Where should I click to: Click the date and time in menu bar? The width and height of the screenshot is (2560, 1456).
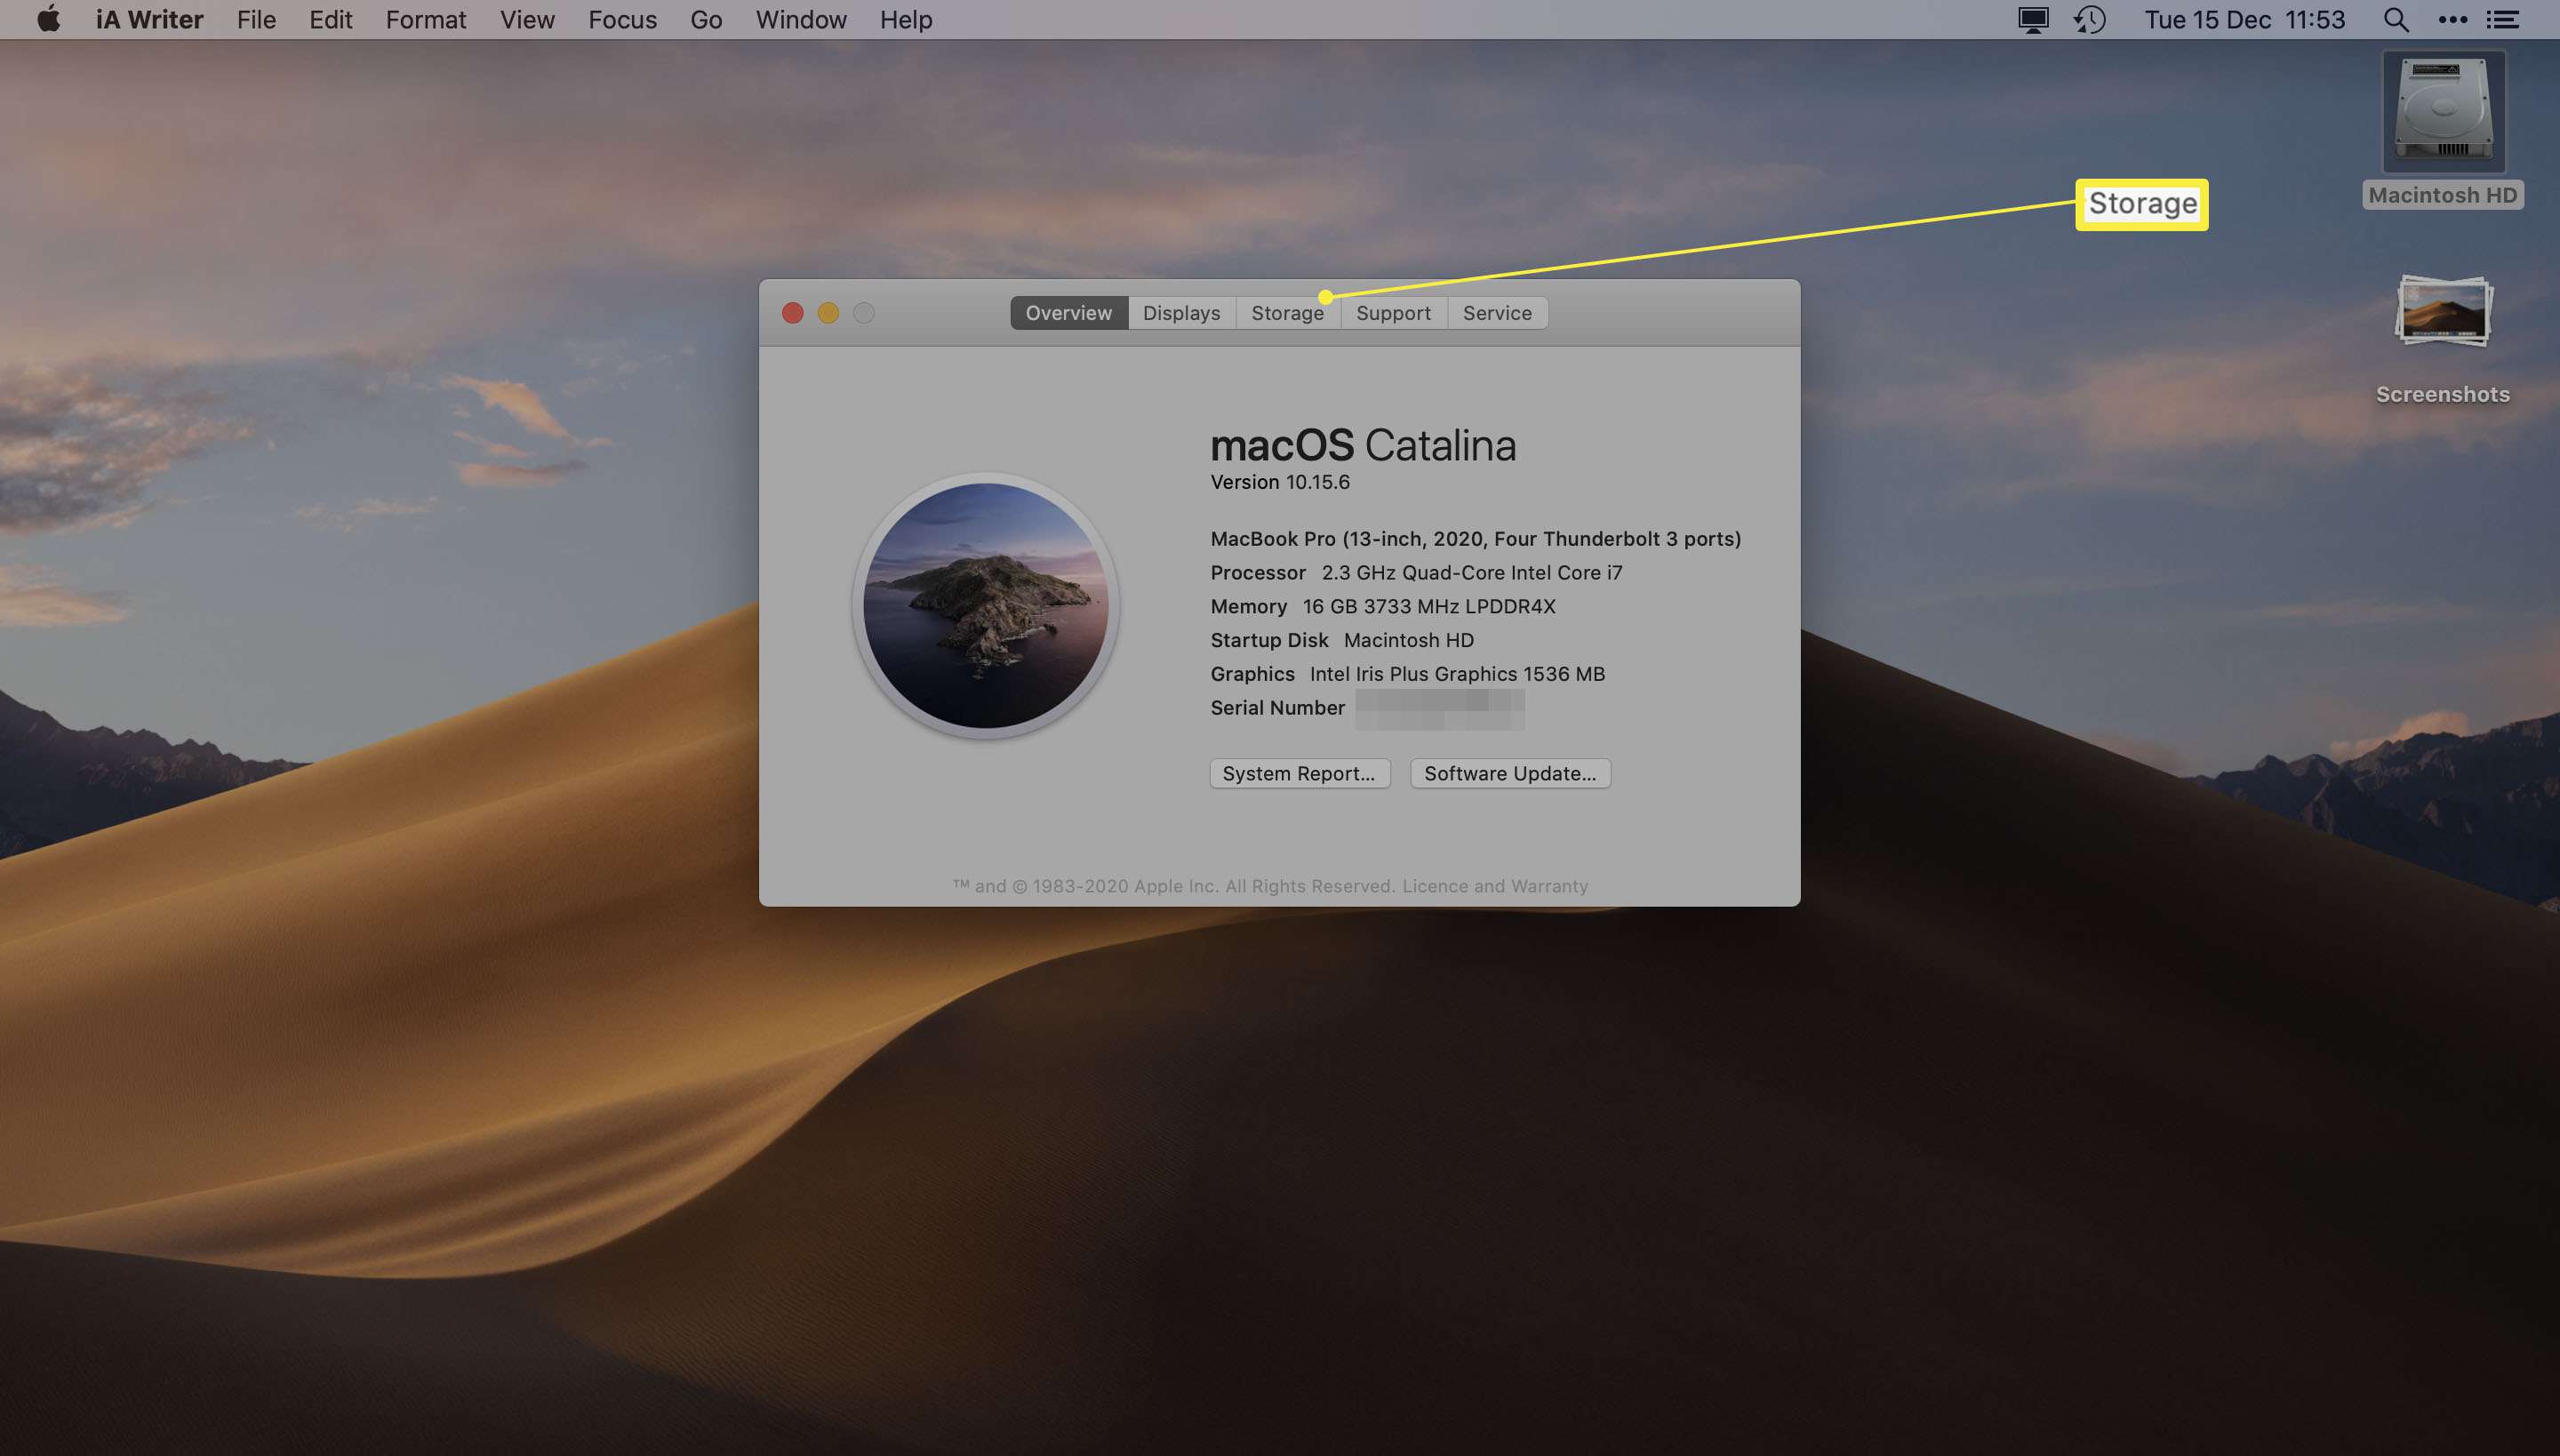tap(2244, 19)
